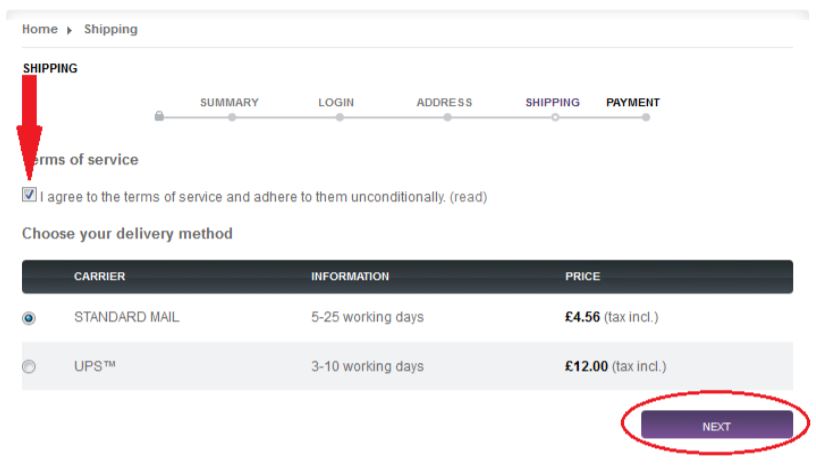The height and width of the screenshot is (470, 816).
Task: Open the terms of service (read) link
Action: pyautogui.click(x=468, y=197)
